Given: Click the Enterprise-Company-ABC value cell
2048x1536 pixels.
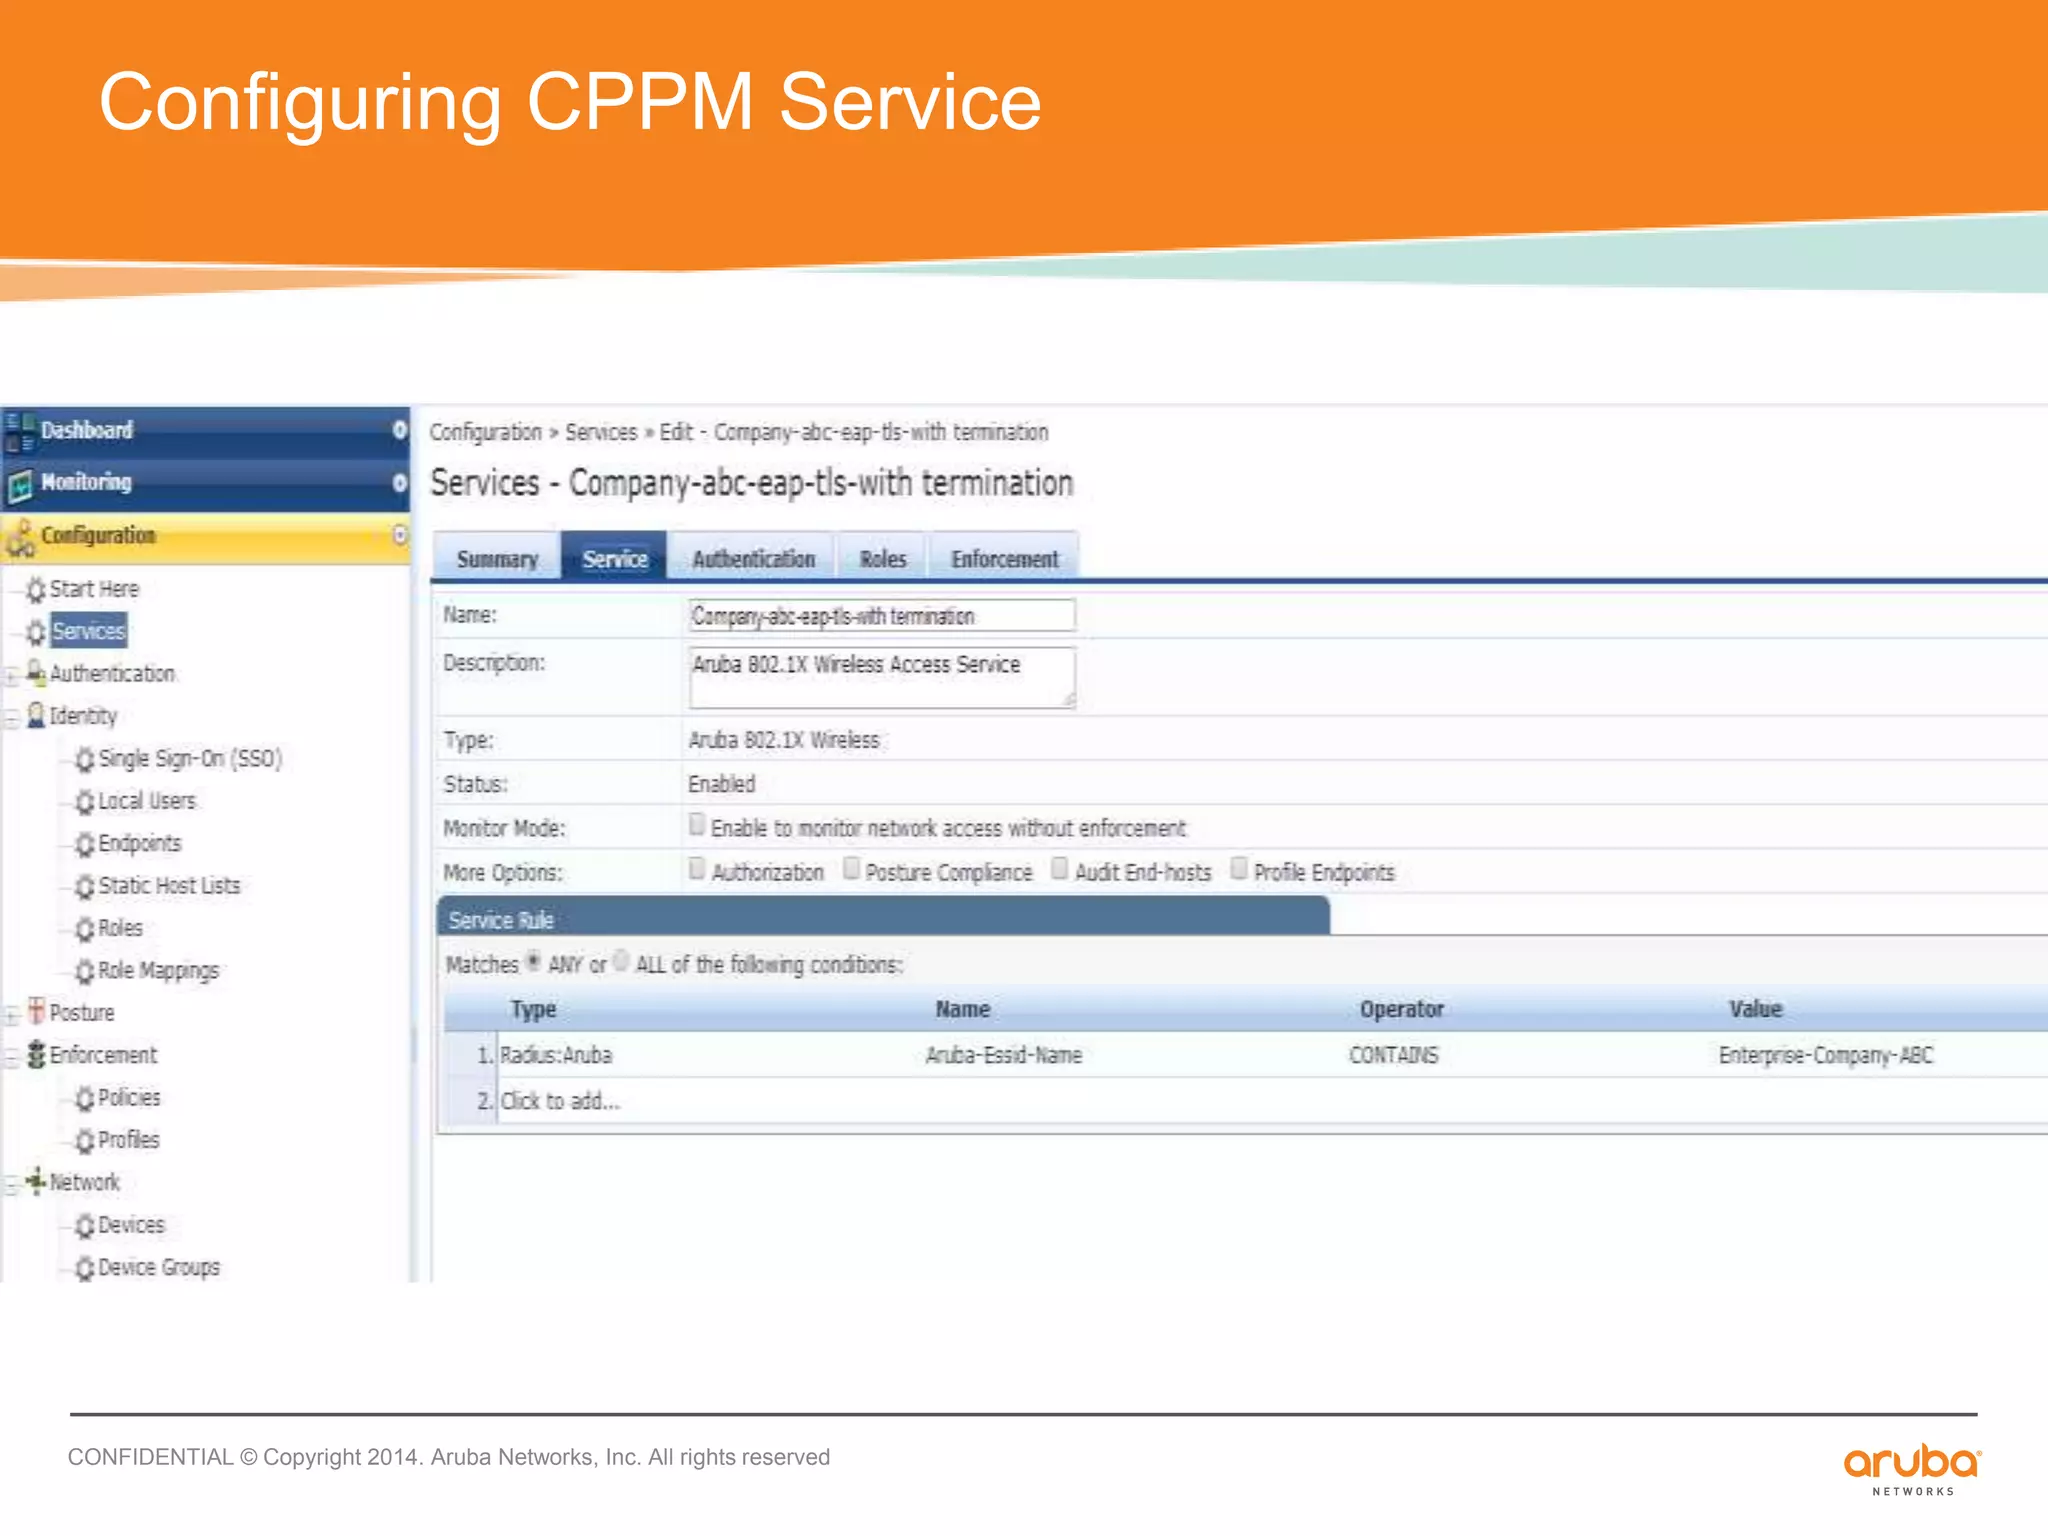Looking at the screenshot, I should coord(1826,1056).
